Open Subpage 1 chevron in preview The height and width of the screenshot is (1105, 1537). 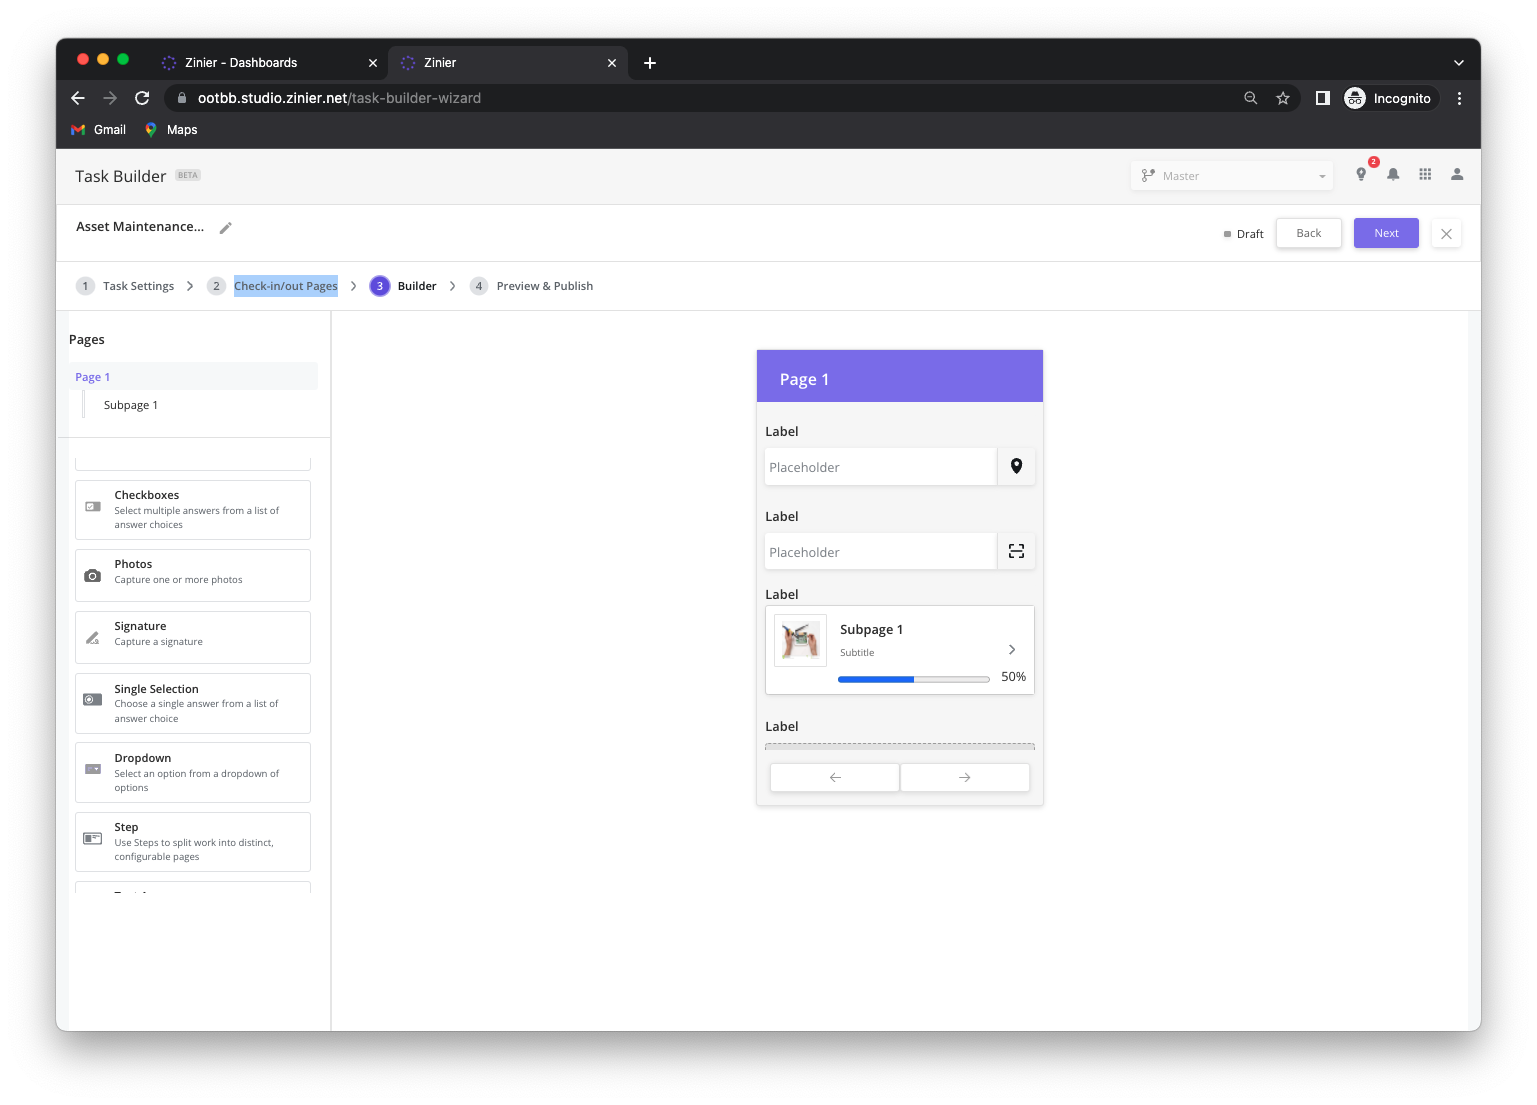point(1012,649)
